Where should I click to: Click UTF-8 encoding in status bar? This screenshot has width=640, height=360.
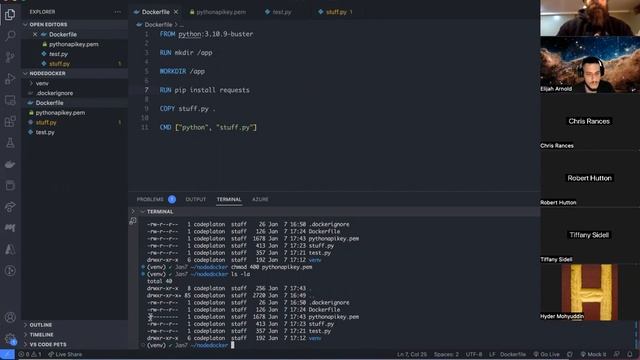point(474,354)
